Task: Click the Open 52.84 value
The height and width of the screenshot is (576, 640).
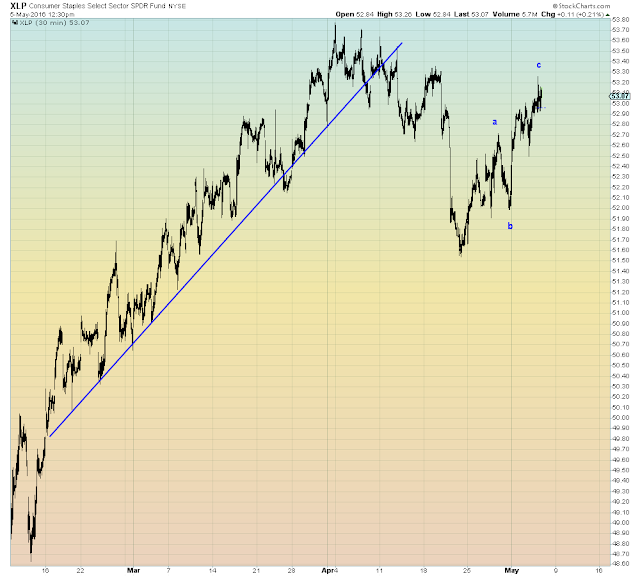Action: (x=354, y=14)
